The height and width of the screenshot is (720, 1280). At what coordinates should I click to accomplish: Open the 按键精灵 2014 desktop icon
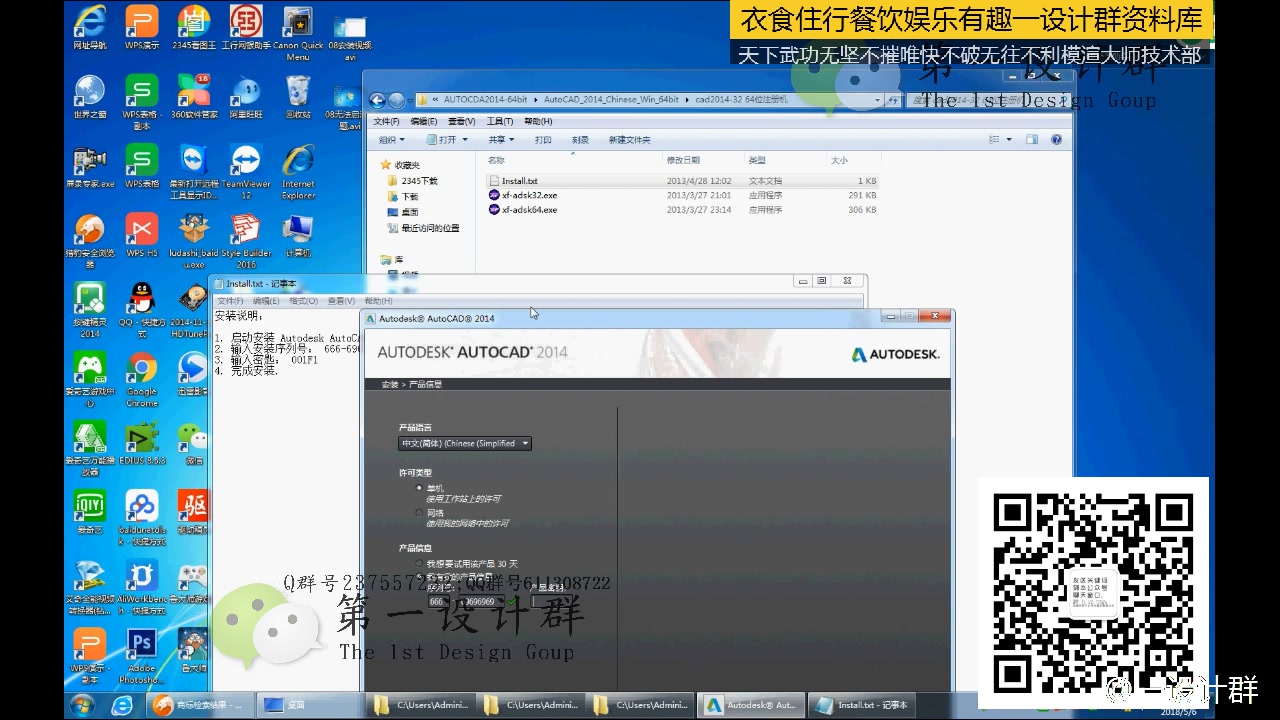coord(90,310)
